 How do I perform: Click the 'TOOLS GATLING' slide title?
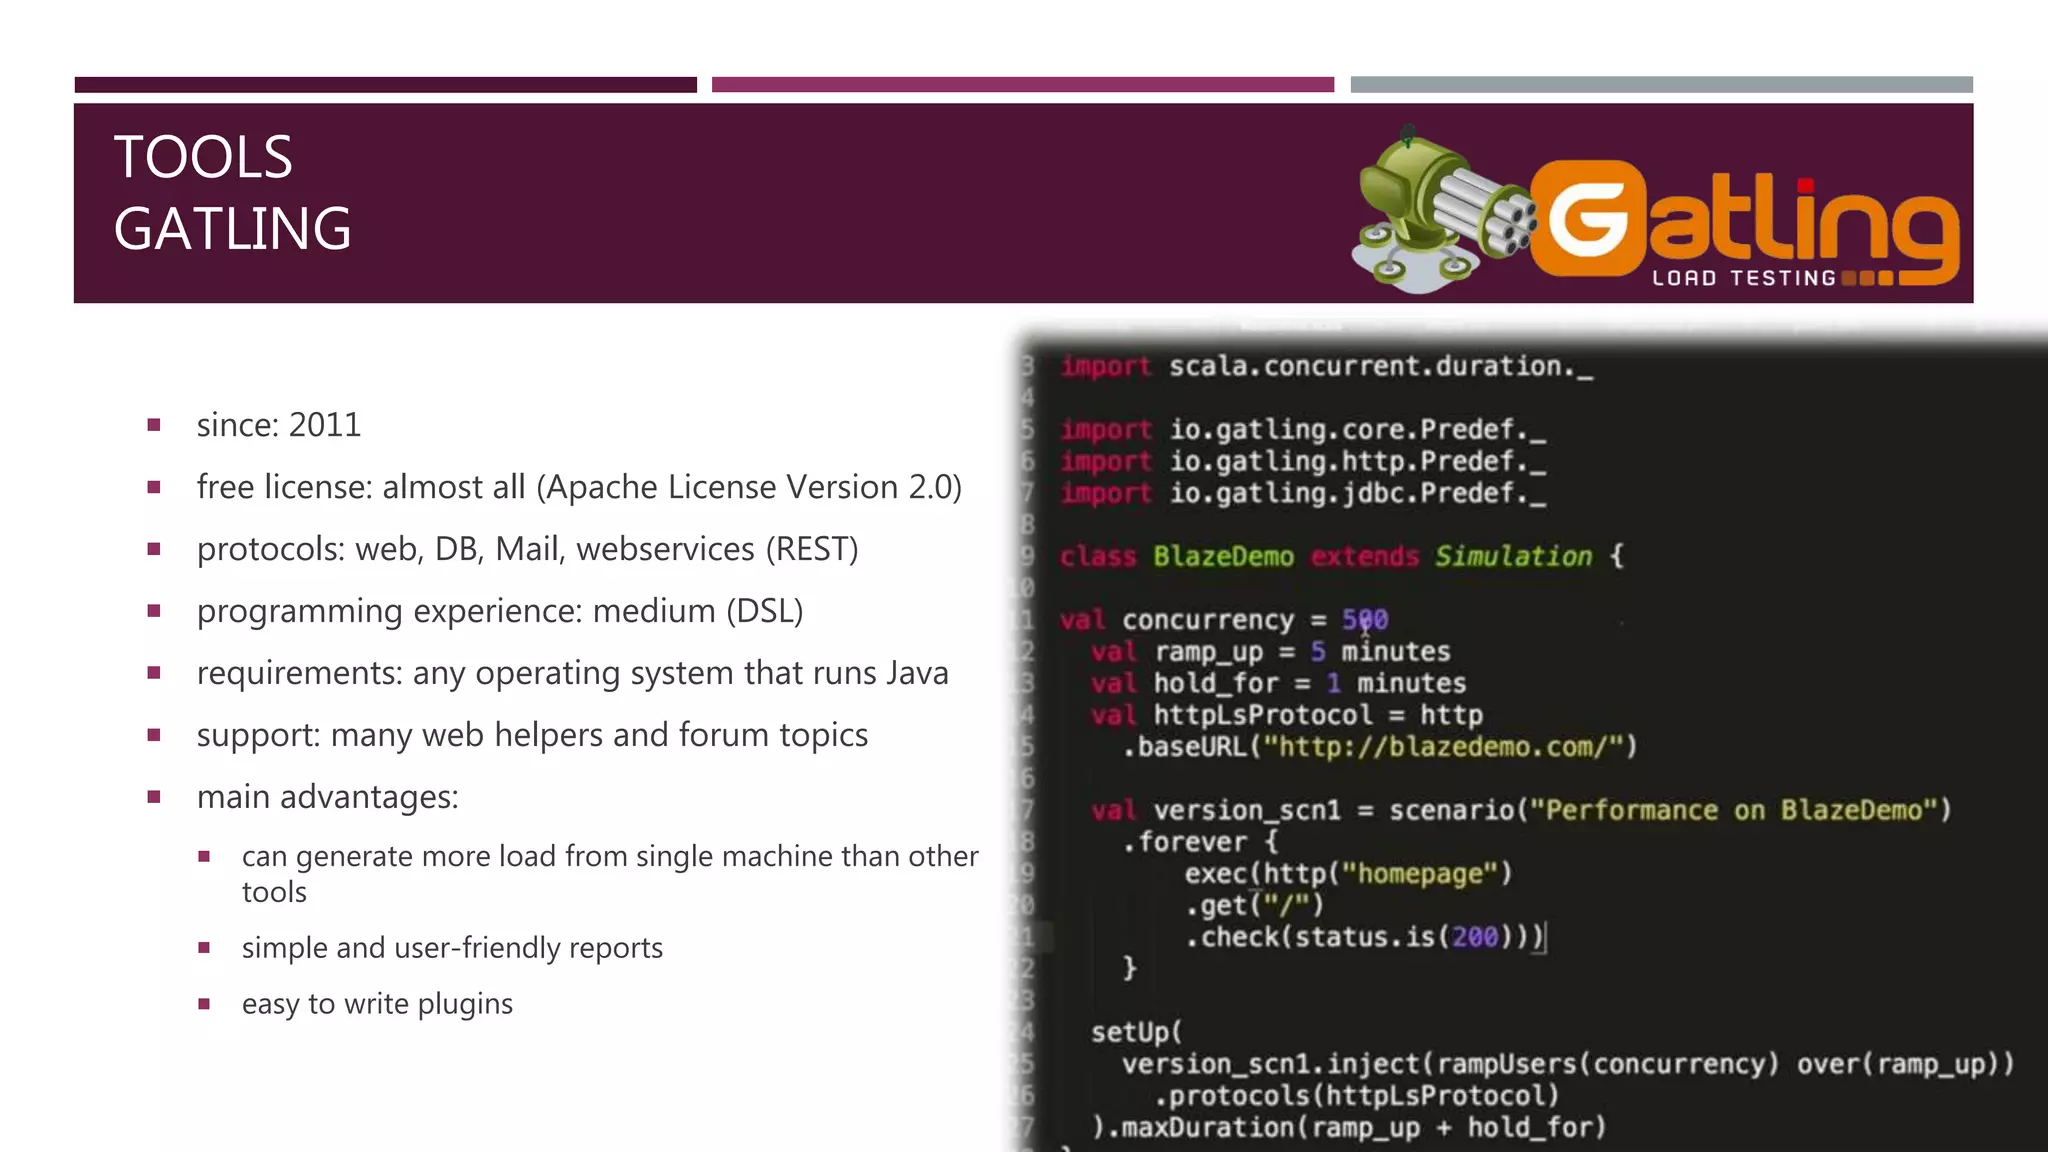click(233, 193)
